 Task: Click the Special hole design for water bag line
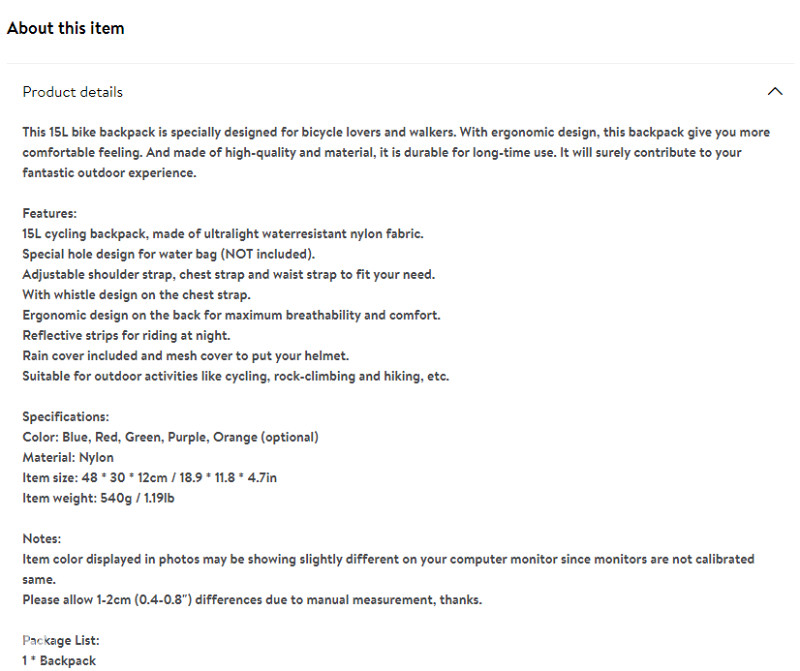pyautogui.click(x=169, y=254)
